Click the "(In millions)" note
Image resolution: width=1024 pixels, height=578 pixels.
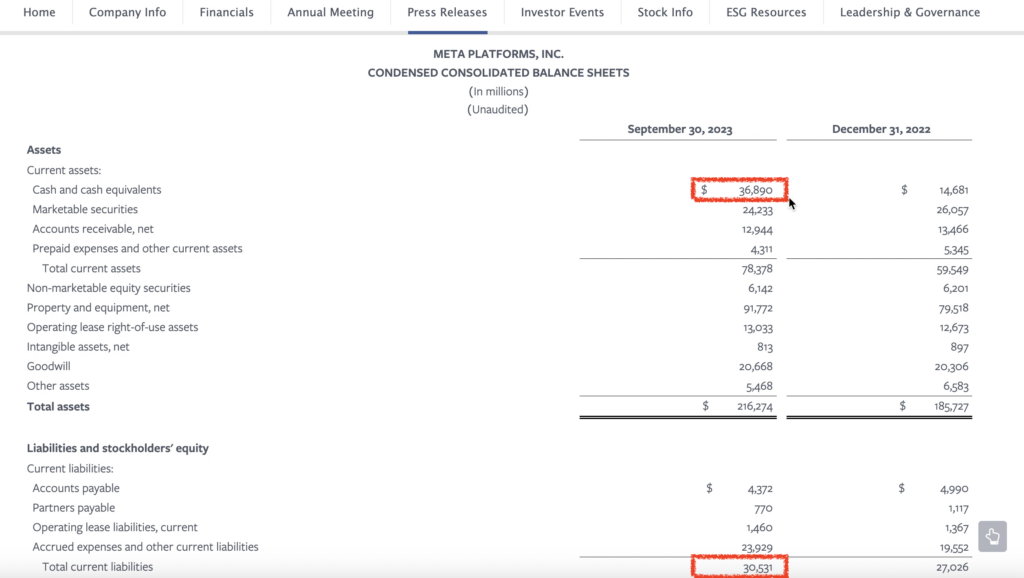point(498,91)
